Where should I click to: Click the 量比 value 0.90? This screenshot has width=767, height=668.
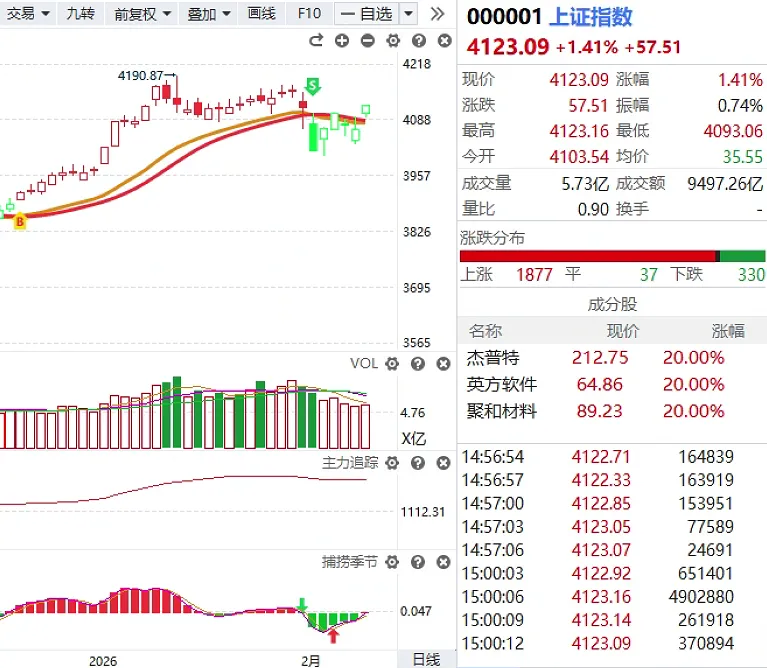(593, 209)
